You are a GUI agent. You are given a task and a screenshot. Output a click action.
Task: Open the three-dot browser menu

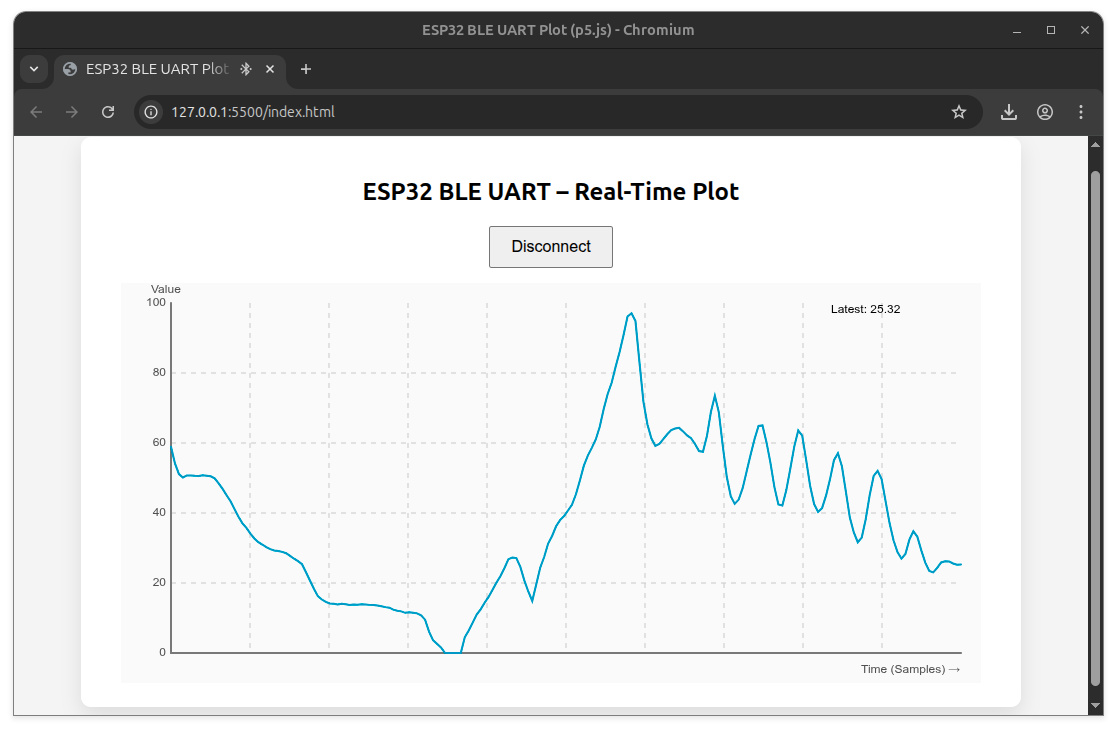(1081, 112)
